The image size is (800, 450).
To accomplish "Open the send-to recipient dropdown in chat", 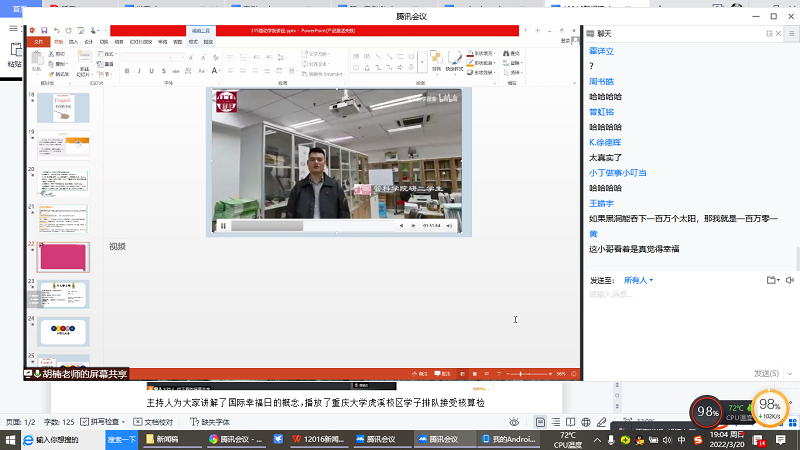I will (x=638, y=280).
